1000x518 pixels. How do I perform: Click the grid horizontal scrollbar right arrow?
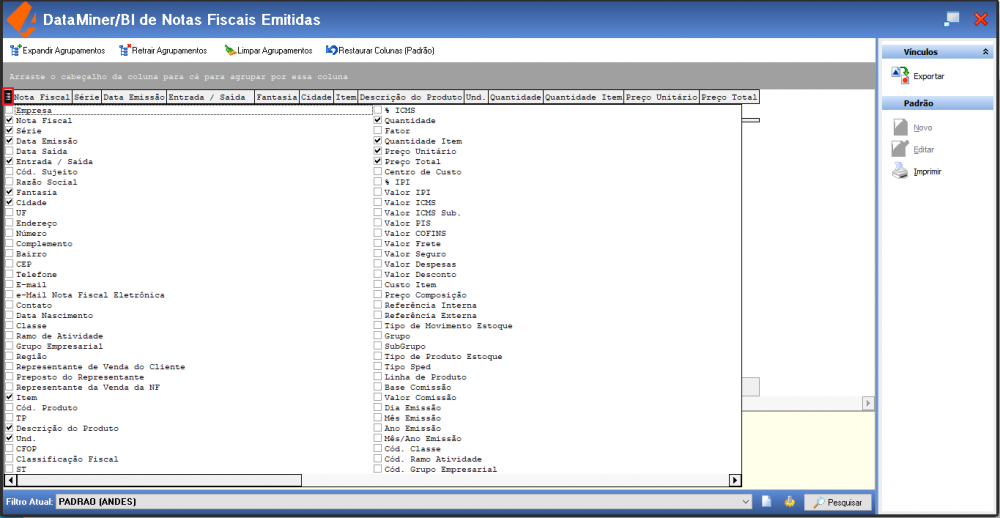point(868,404)
